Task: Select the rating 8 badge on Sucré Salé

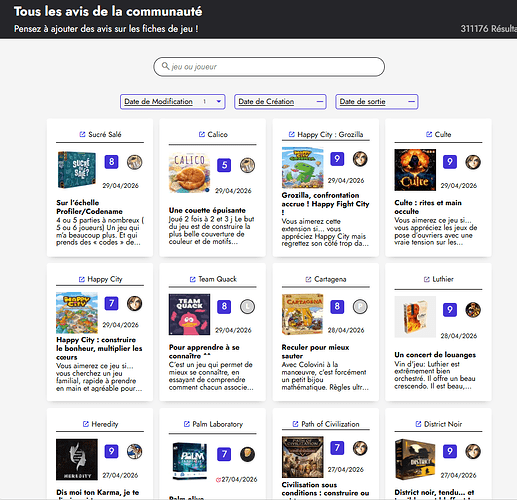Action: (x=111, y=162)
